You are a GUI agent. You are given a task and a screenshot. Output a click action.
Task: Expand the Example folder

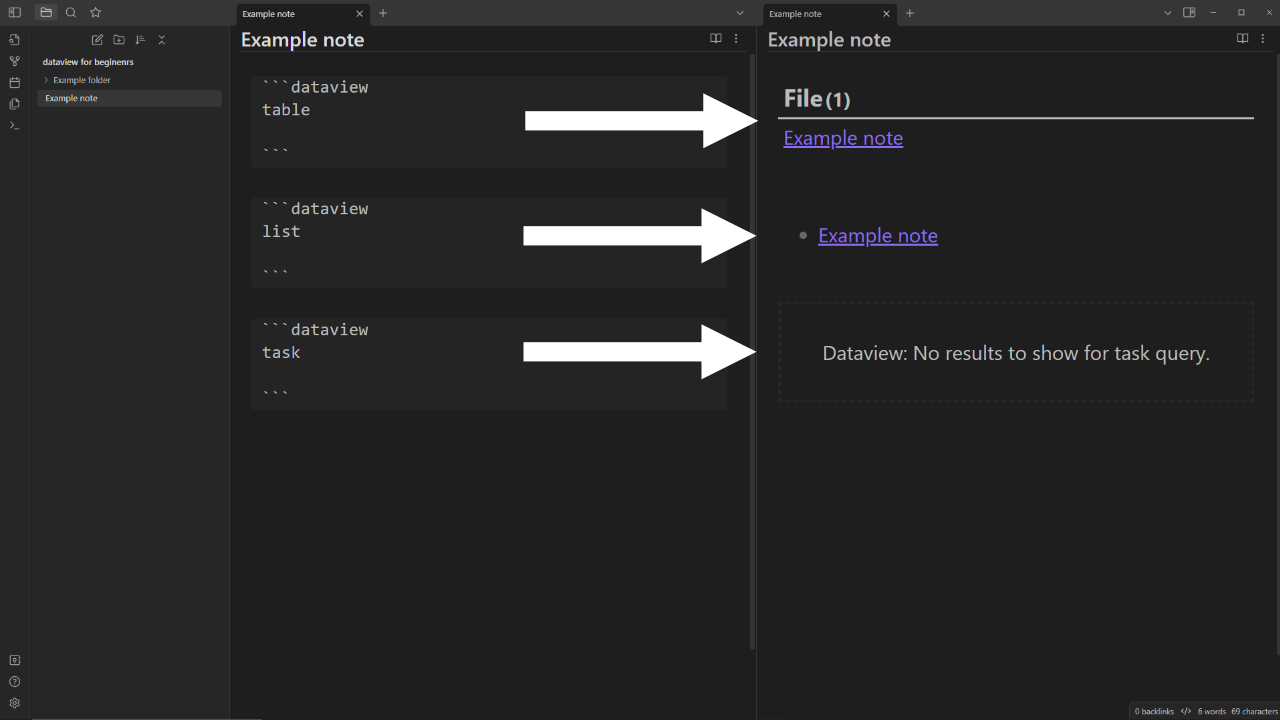point(46,80)
